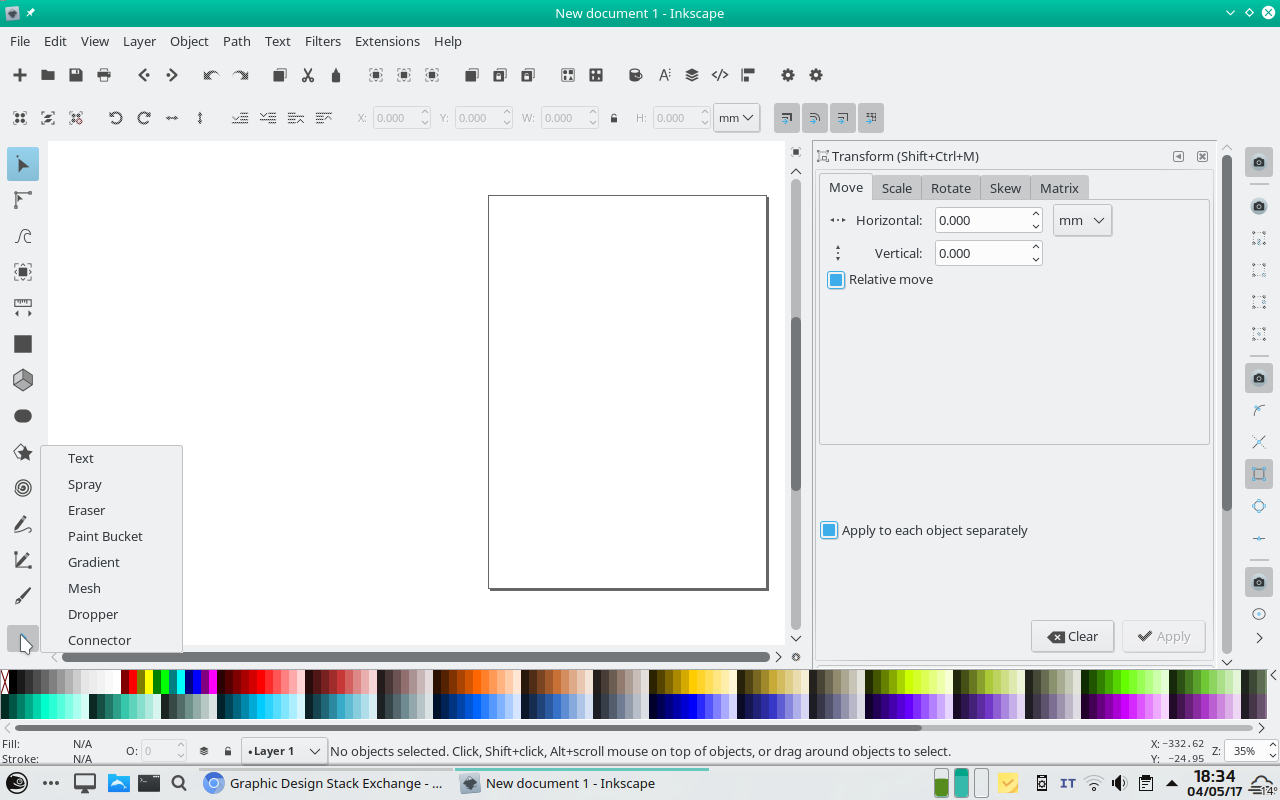
Task: Select the Rectangle tool
Action: coord(23,344)
